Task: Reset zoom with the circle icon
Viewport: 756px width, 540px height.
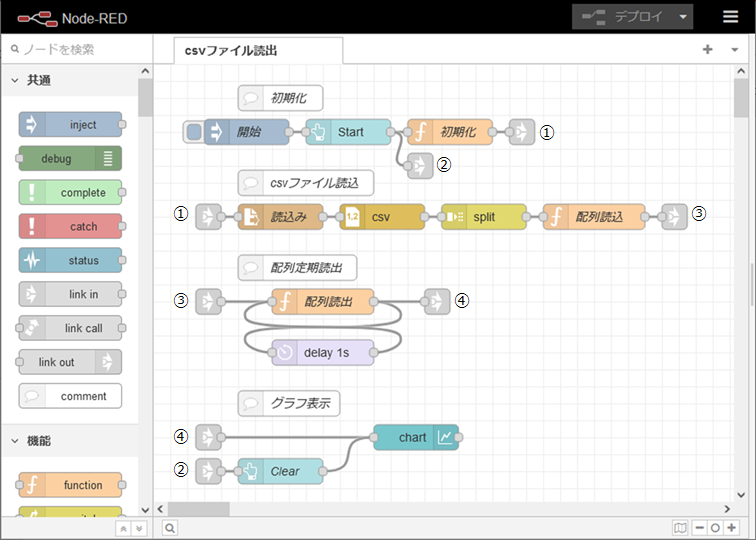Action: (x=716, y=527)
